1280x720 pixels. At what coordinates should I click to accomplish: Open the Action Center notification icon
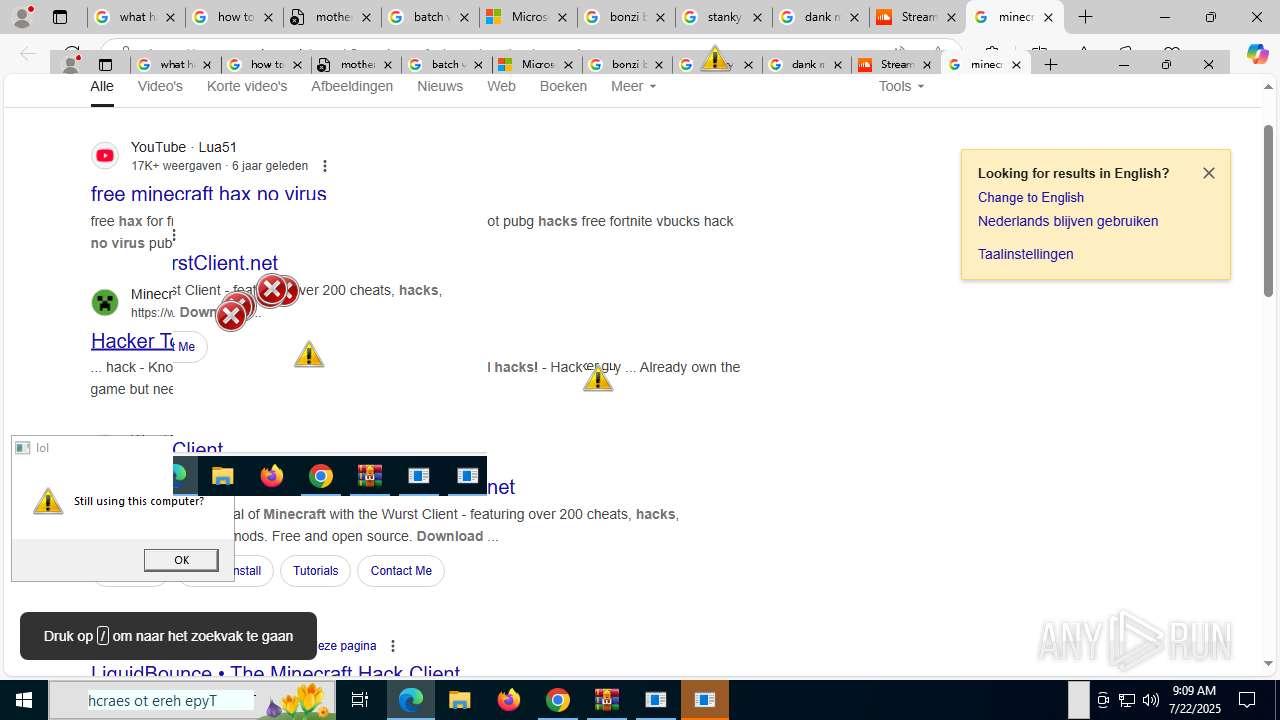tap(1247, 700)
